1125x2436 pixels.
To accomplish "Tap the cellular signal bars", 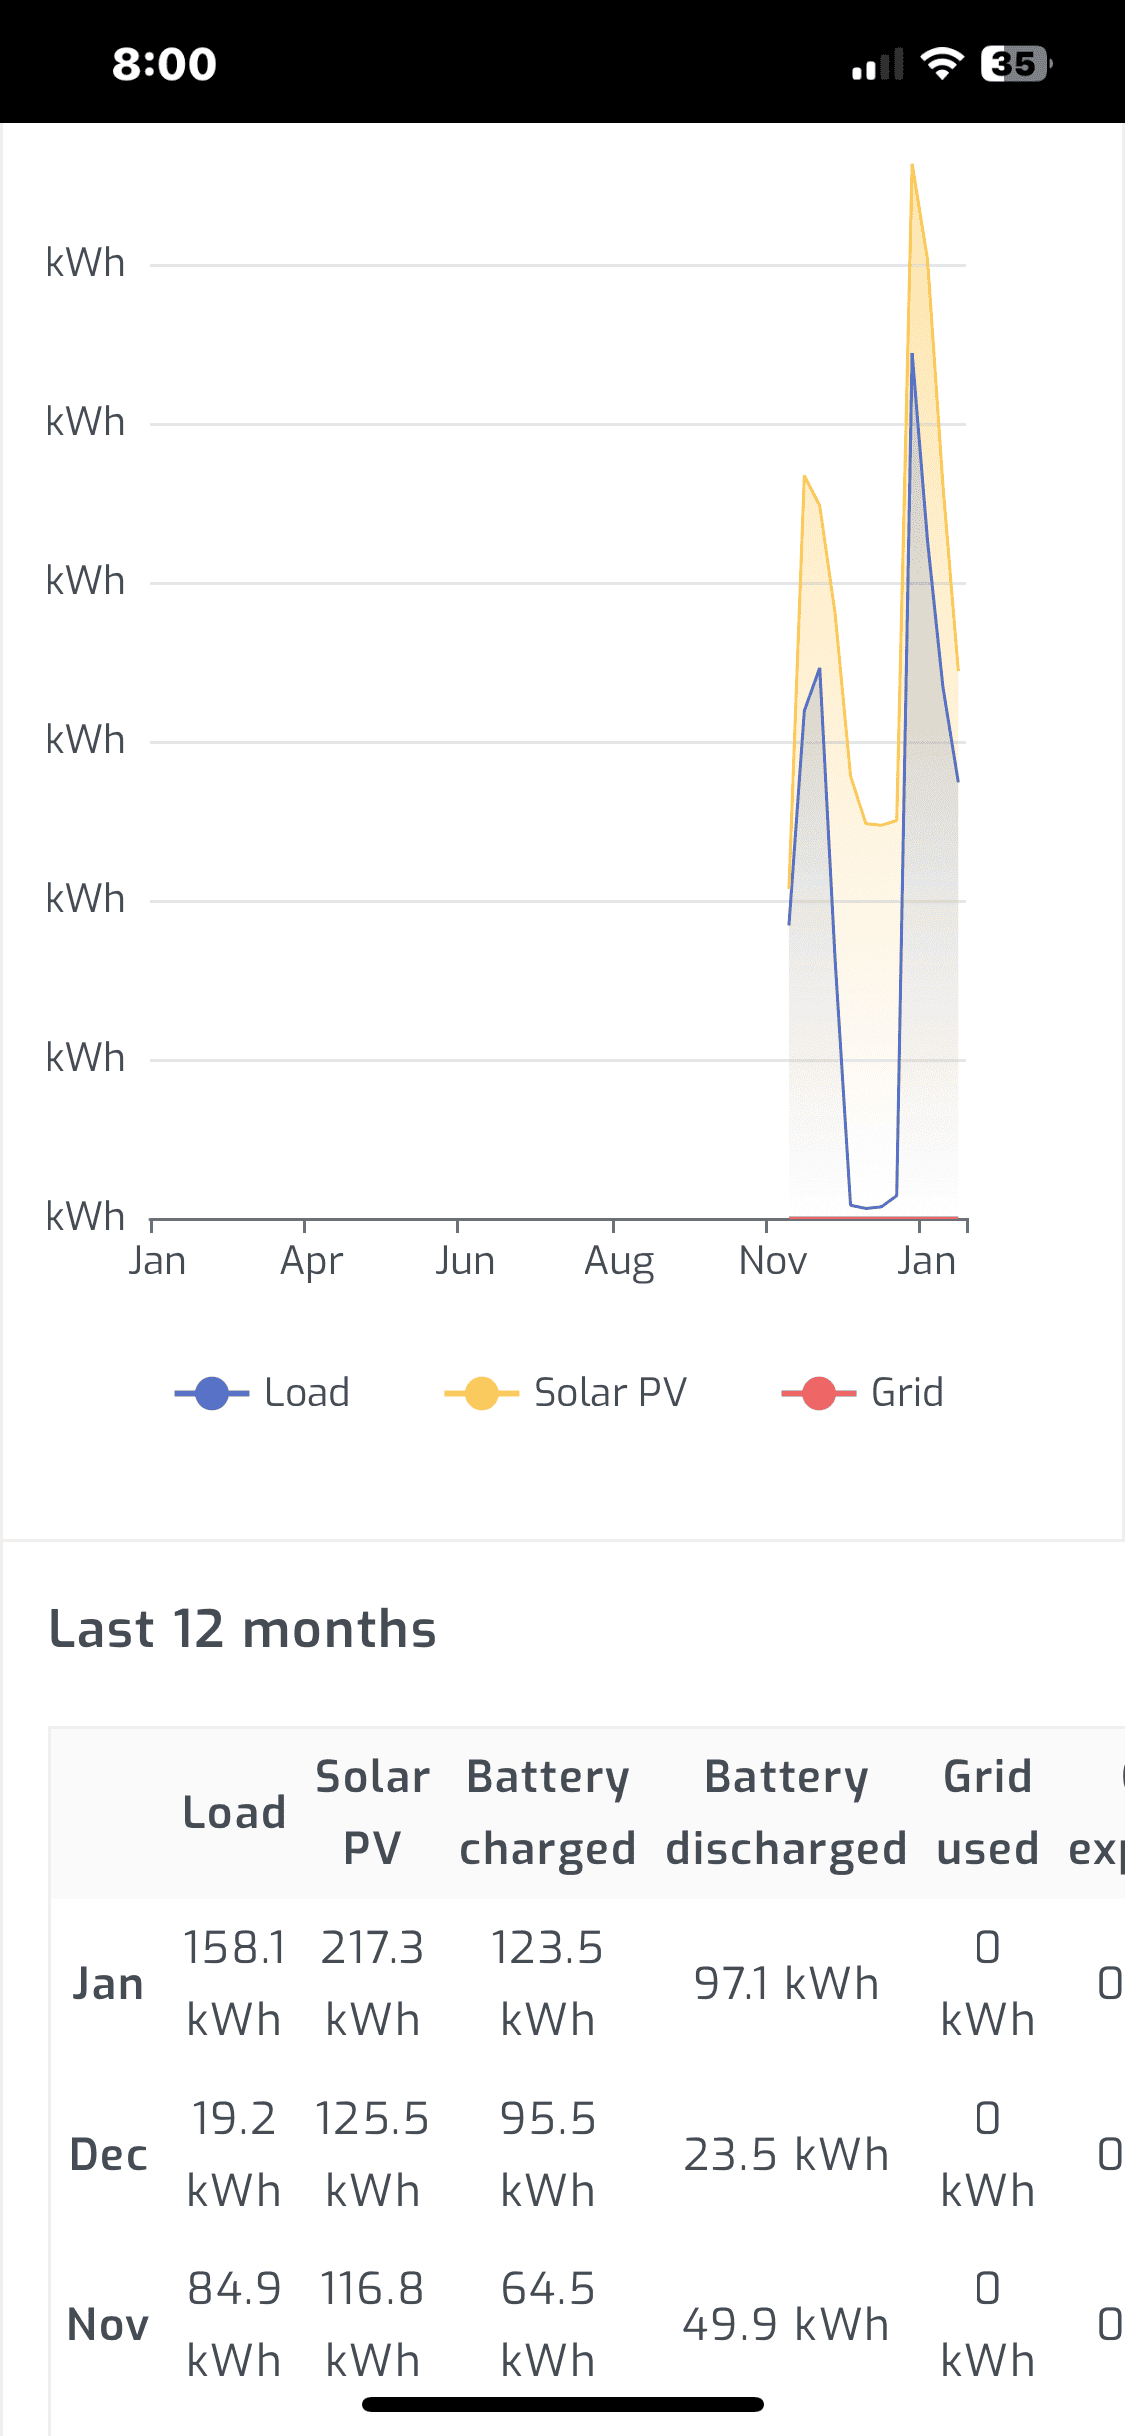I will 877,65.
